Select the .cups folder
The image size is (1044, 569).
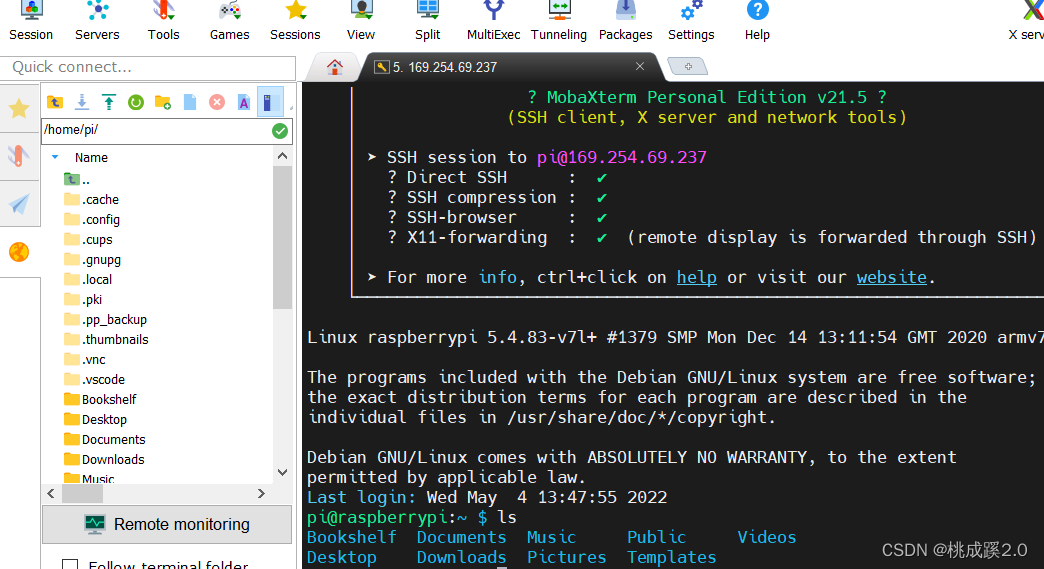click(89, 240)
